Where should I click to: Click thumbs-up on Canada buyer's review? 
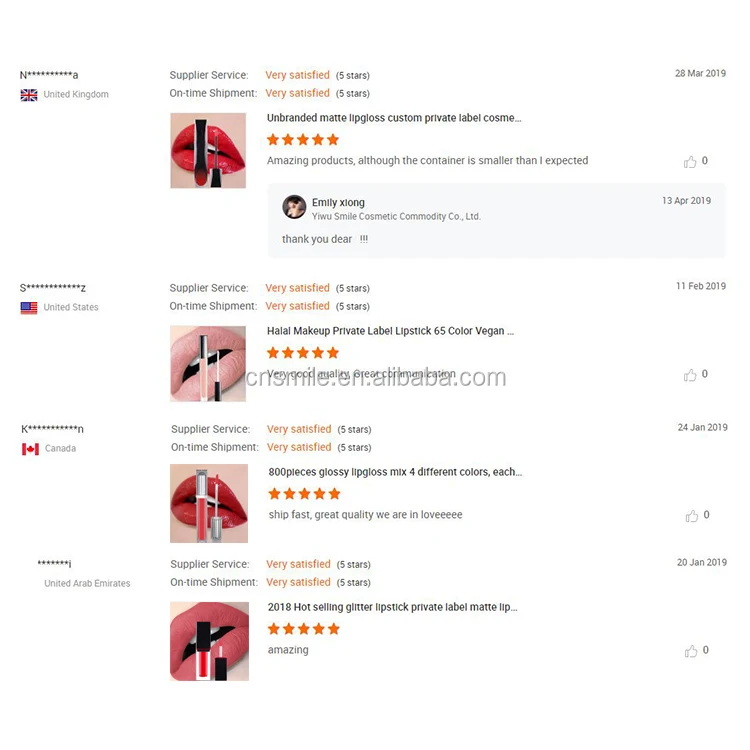(692, 516)
